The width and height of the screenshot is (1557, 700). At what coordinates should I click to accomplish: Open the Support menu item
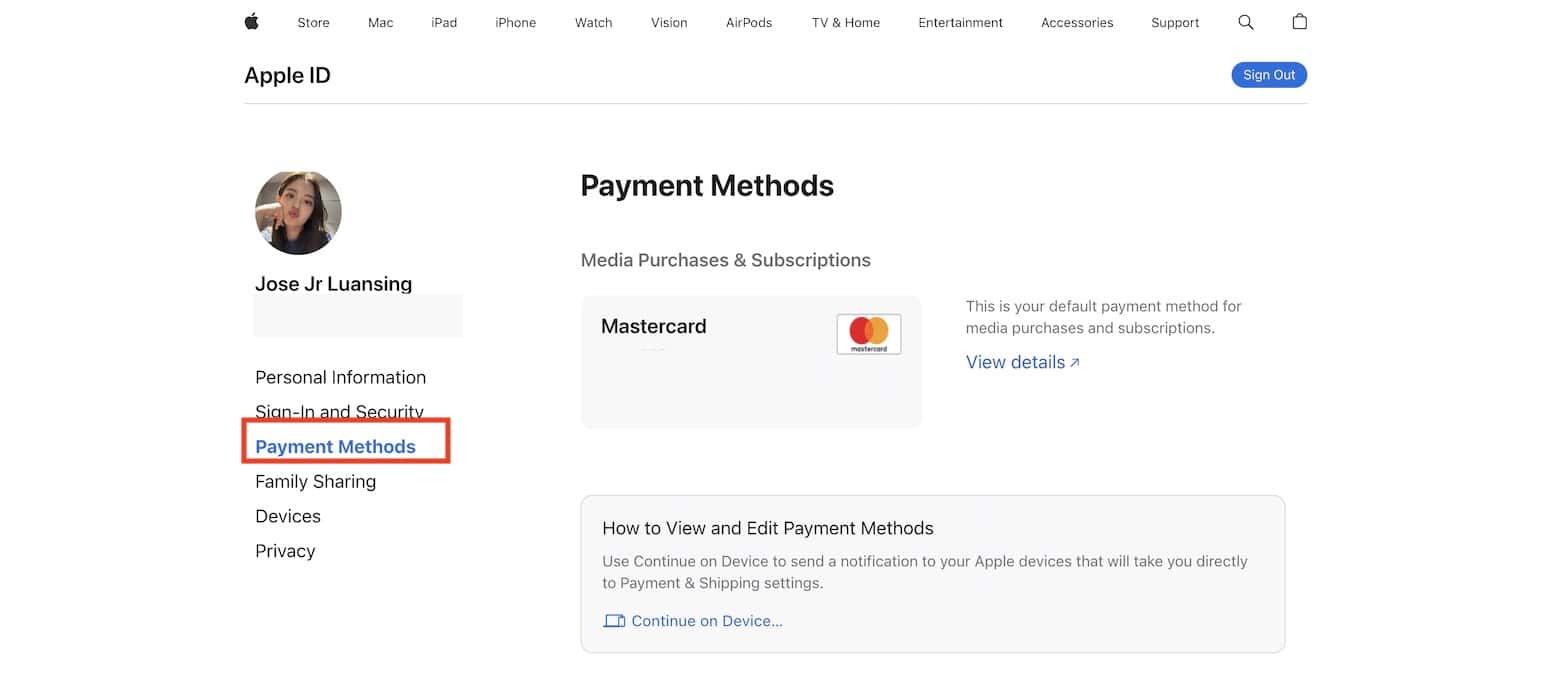pyautogui.click(x=1174, y=23)
